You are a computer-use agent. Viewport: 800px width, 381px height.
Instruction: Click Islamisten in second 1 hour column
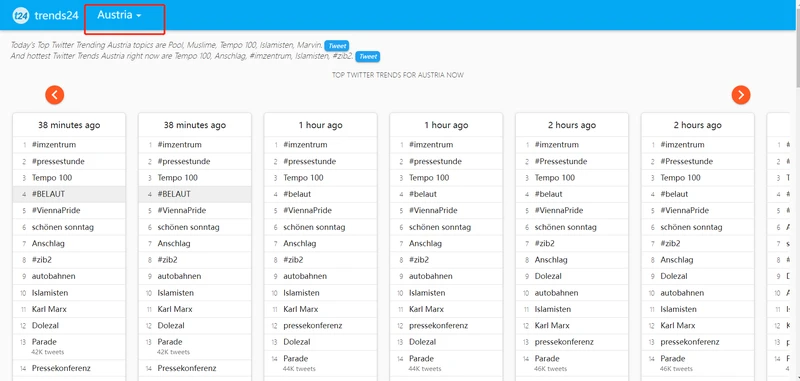[427, 293]
